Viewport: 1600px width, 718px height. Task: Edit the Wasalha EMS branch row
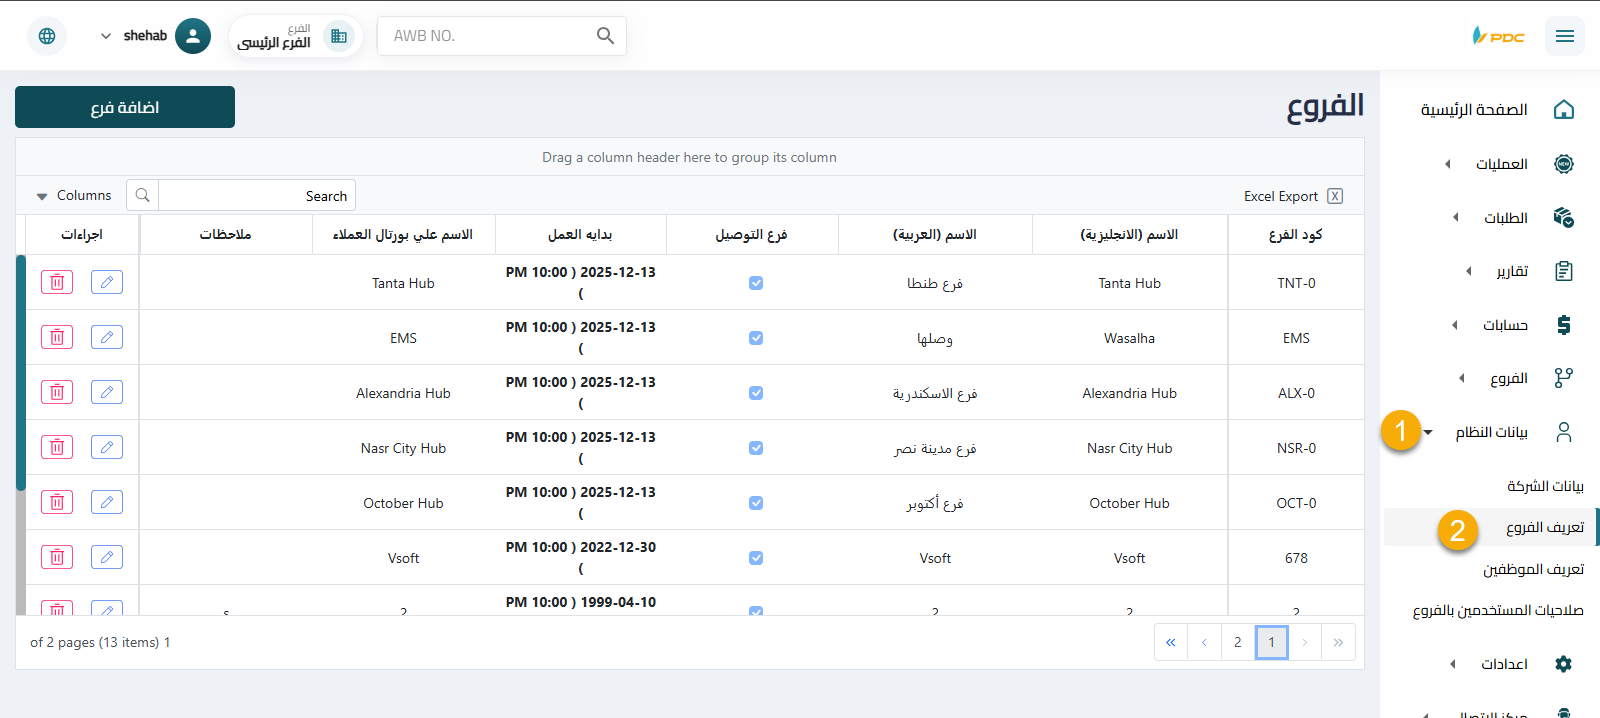point(107,337)
